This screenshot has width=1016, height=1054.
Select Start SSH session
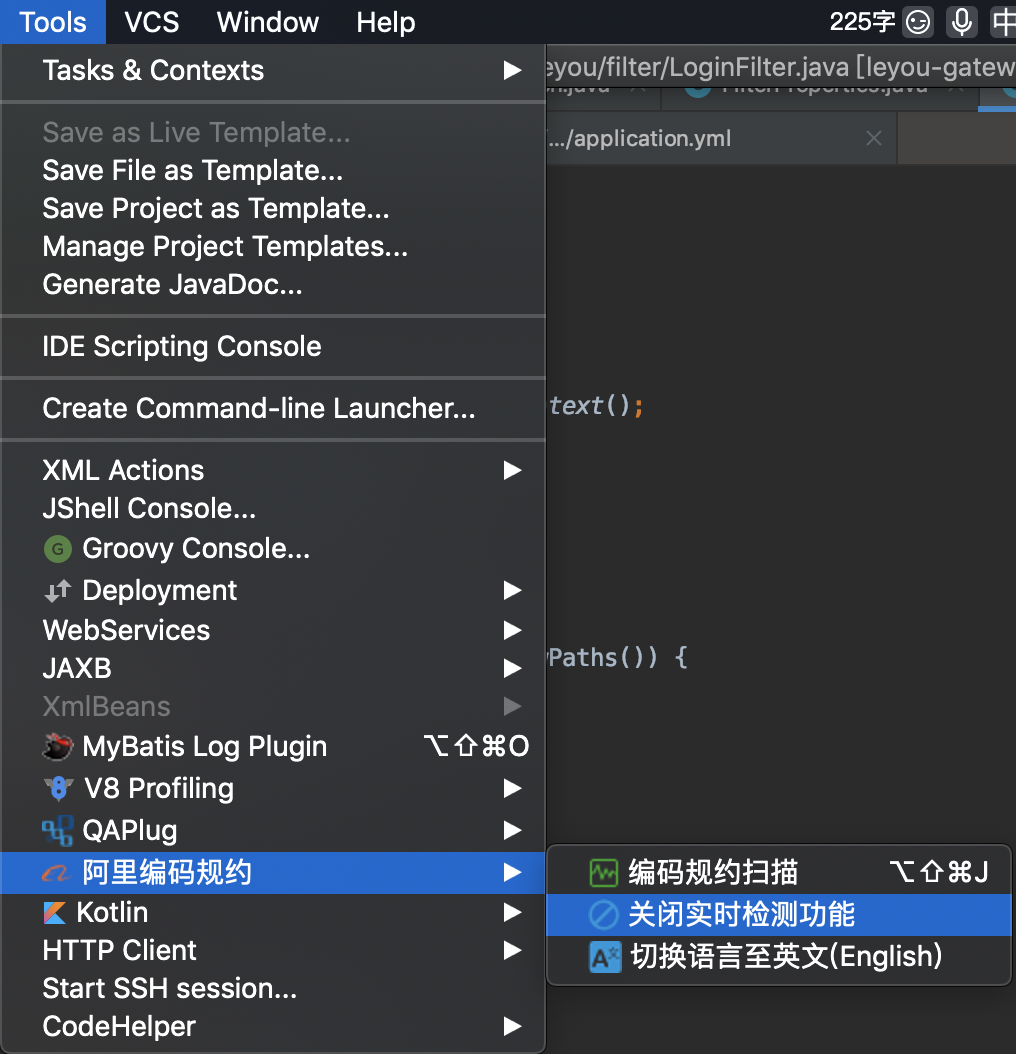pos(272,989)
